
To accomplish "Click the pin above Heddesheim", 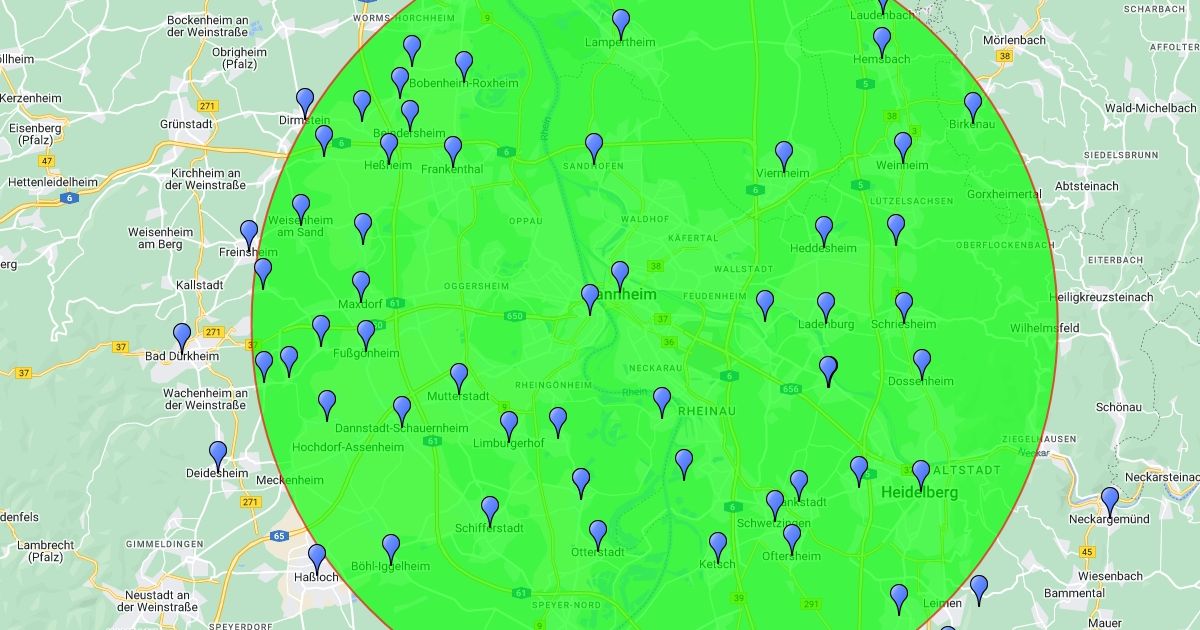I will 824,231.
